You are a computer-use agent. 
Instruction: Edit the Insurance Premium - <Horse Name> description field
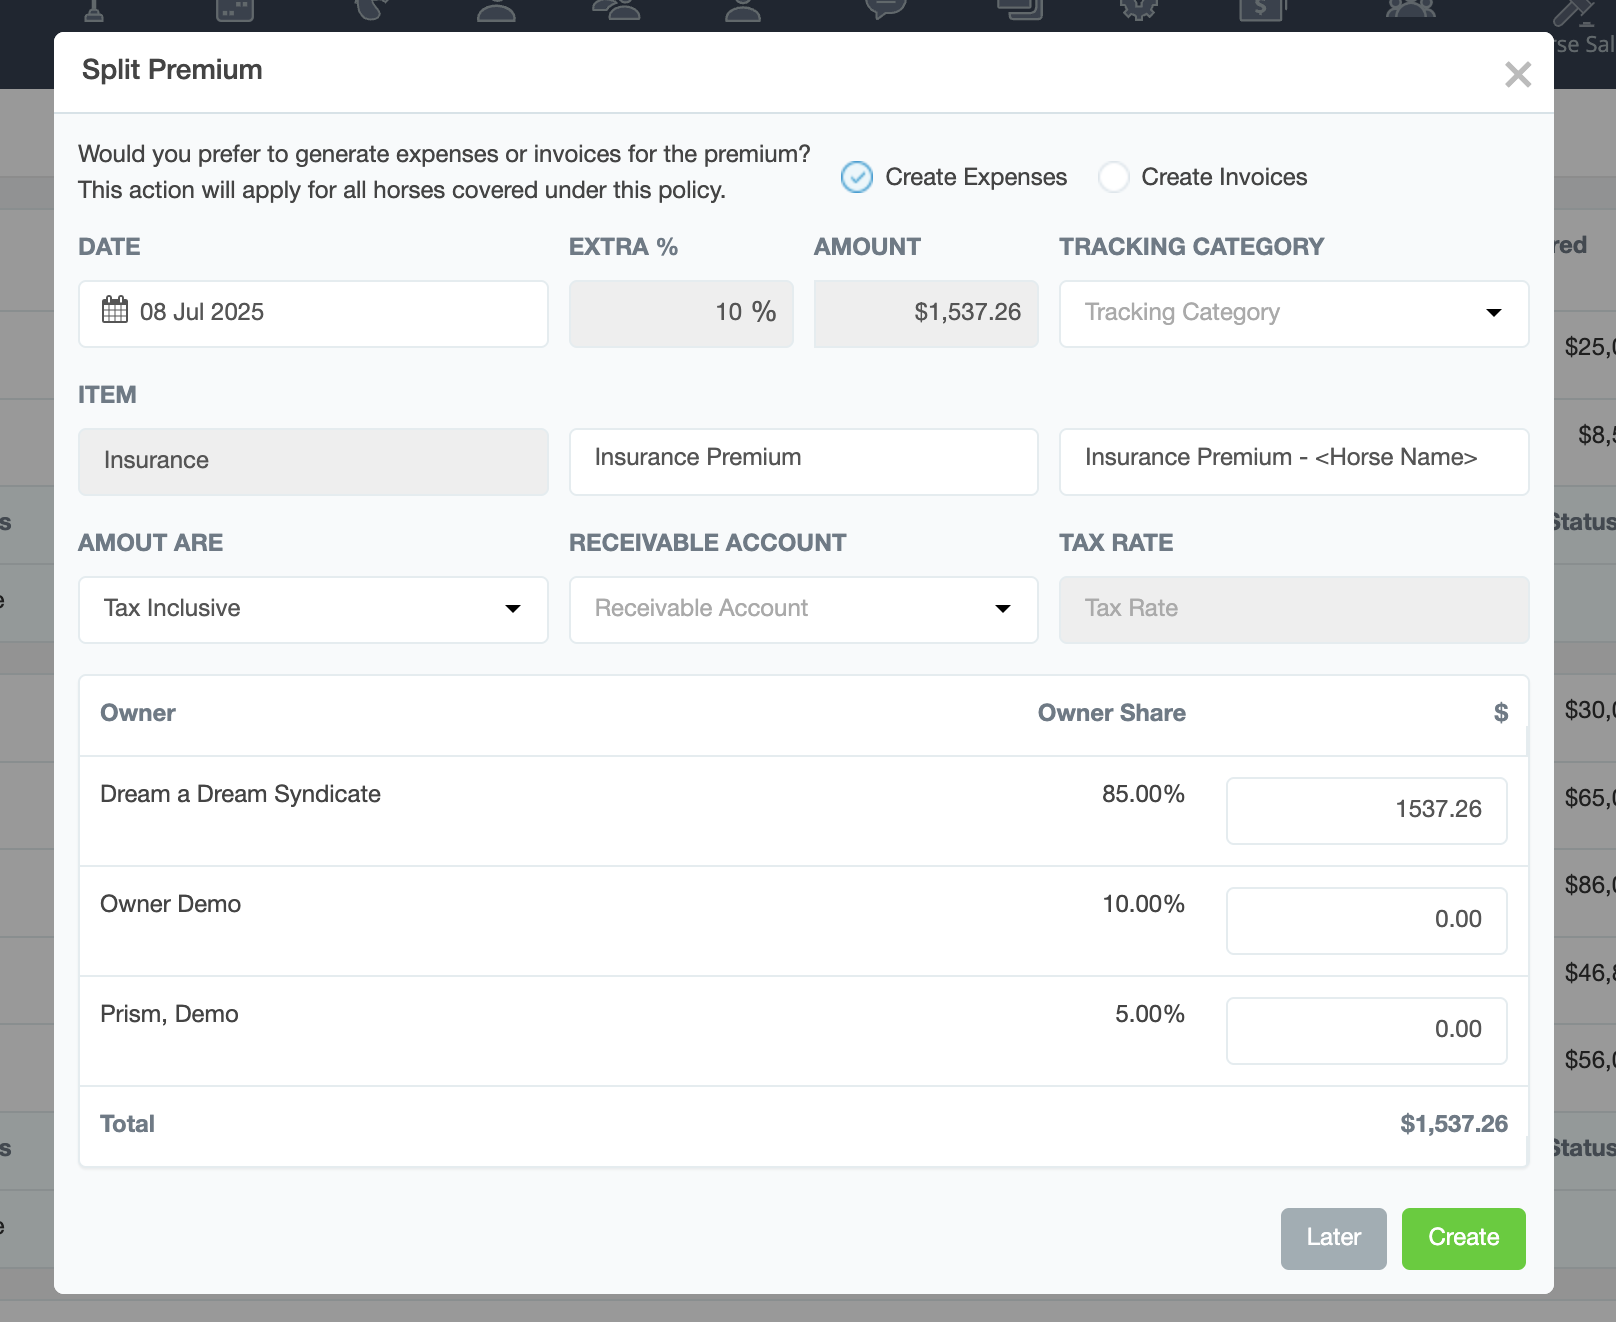[x=1293, y=461]
